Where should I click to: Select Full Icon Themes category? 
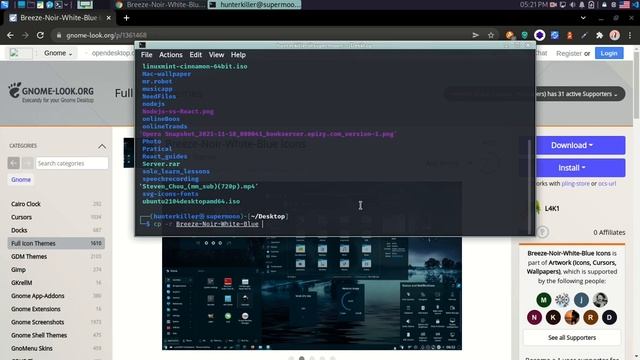pyautogui.click(x=56, y=243)
